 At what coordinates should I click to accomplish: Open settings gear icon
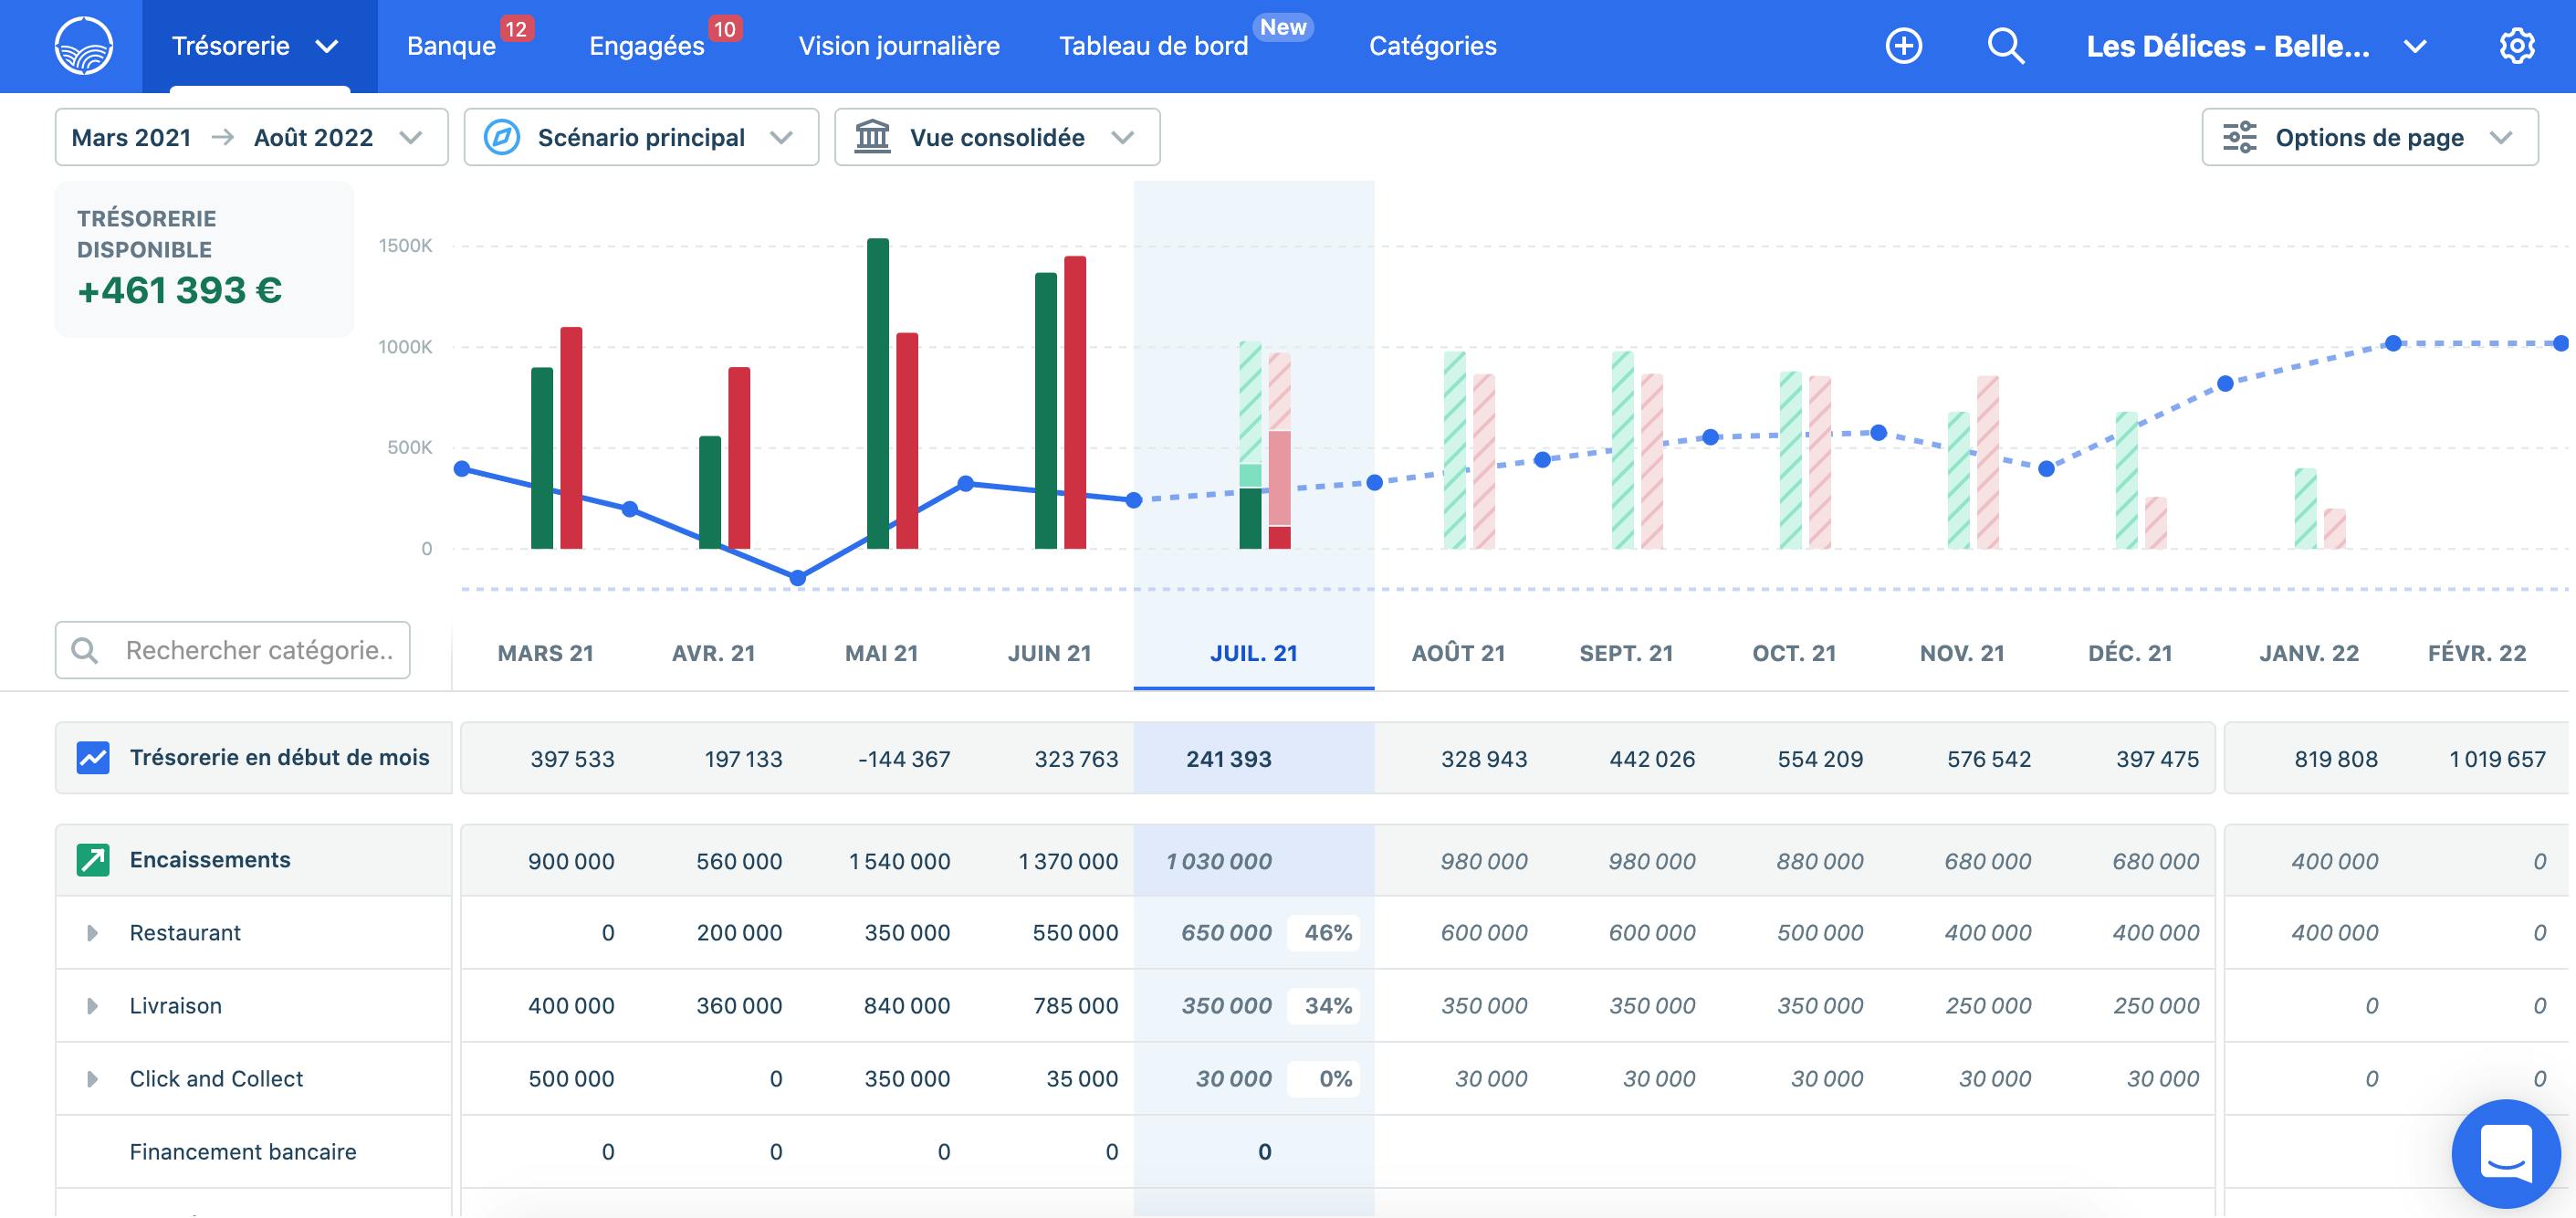(2516, 46)
